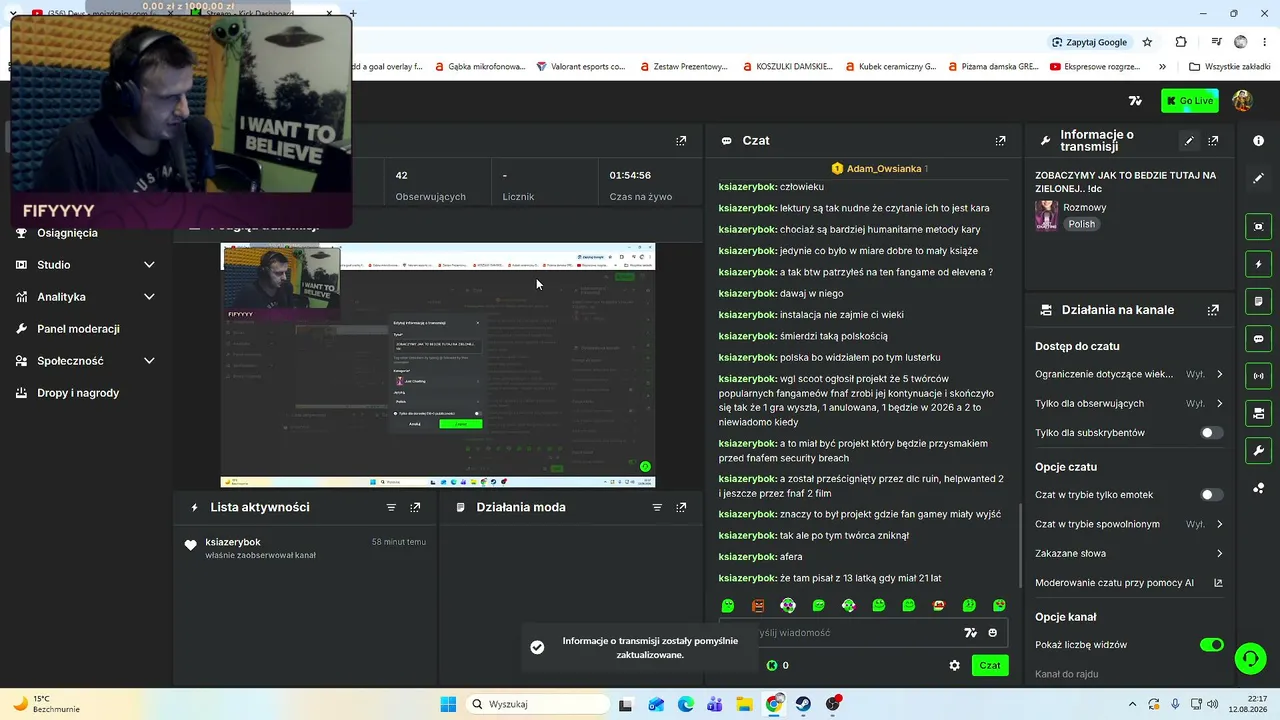This screenshot has width=1280, height=720.
Task: Toggle Czat w trybie tylko emotek switch
Action: click(x=1211, y=495)
